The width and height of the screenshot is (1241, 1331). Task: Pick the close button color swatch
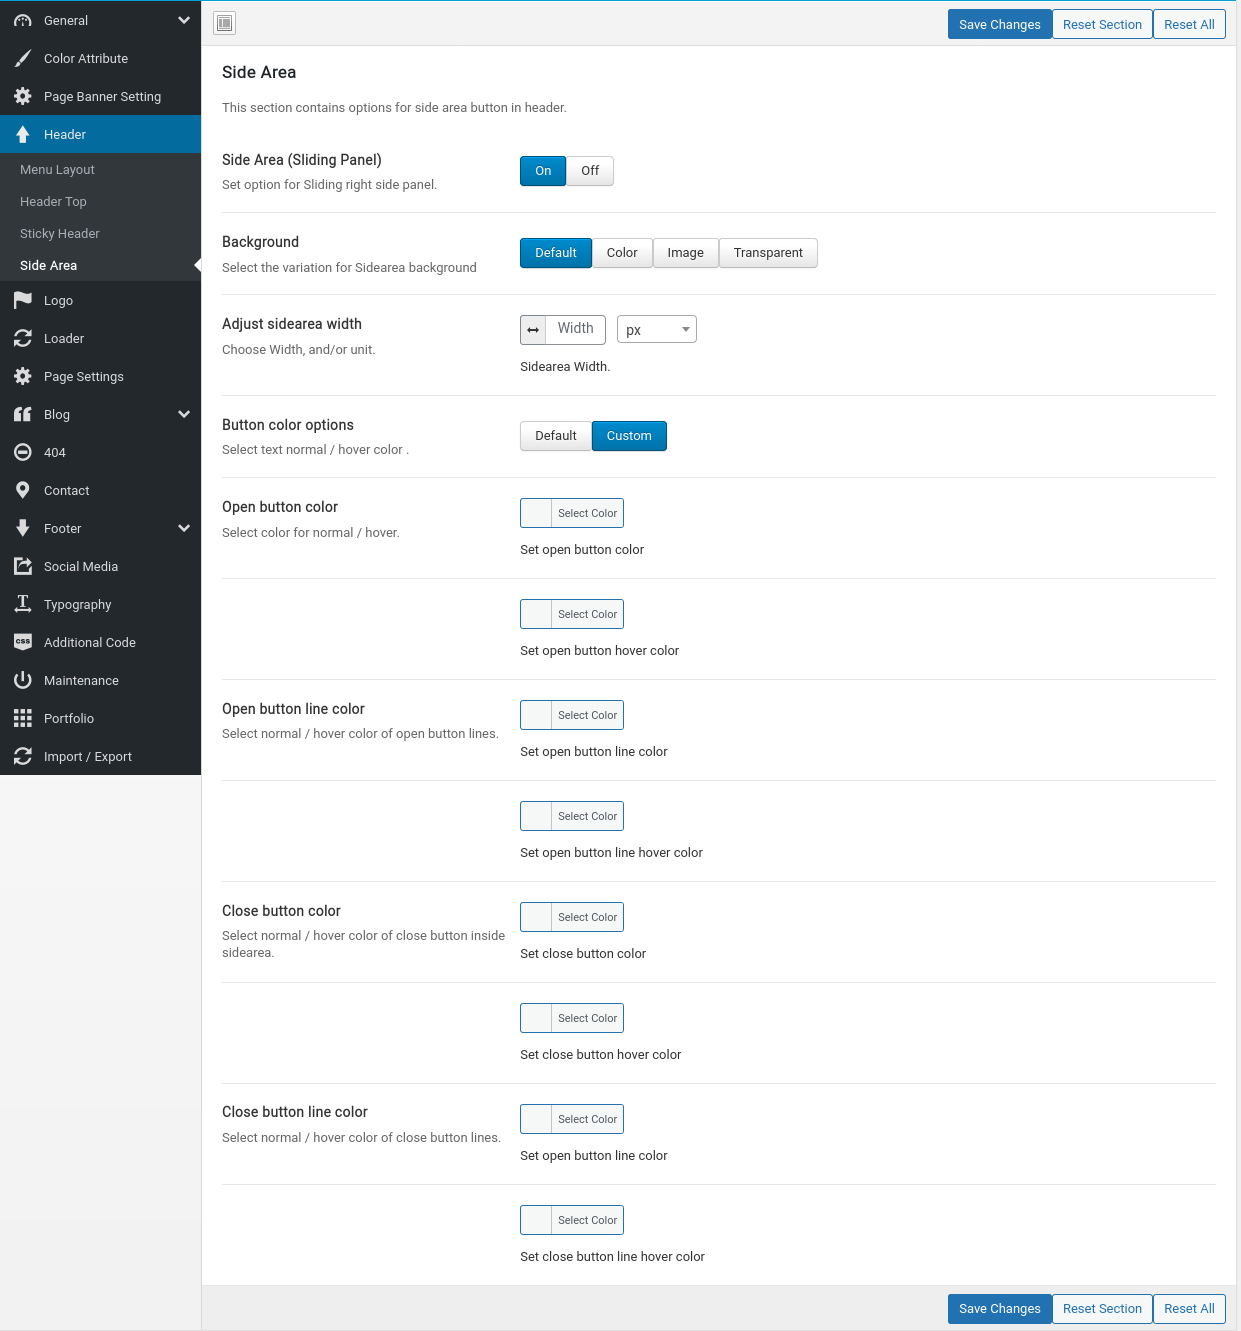[x=572, y=917]
